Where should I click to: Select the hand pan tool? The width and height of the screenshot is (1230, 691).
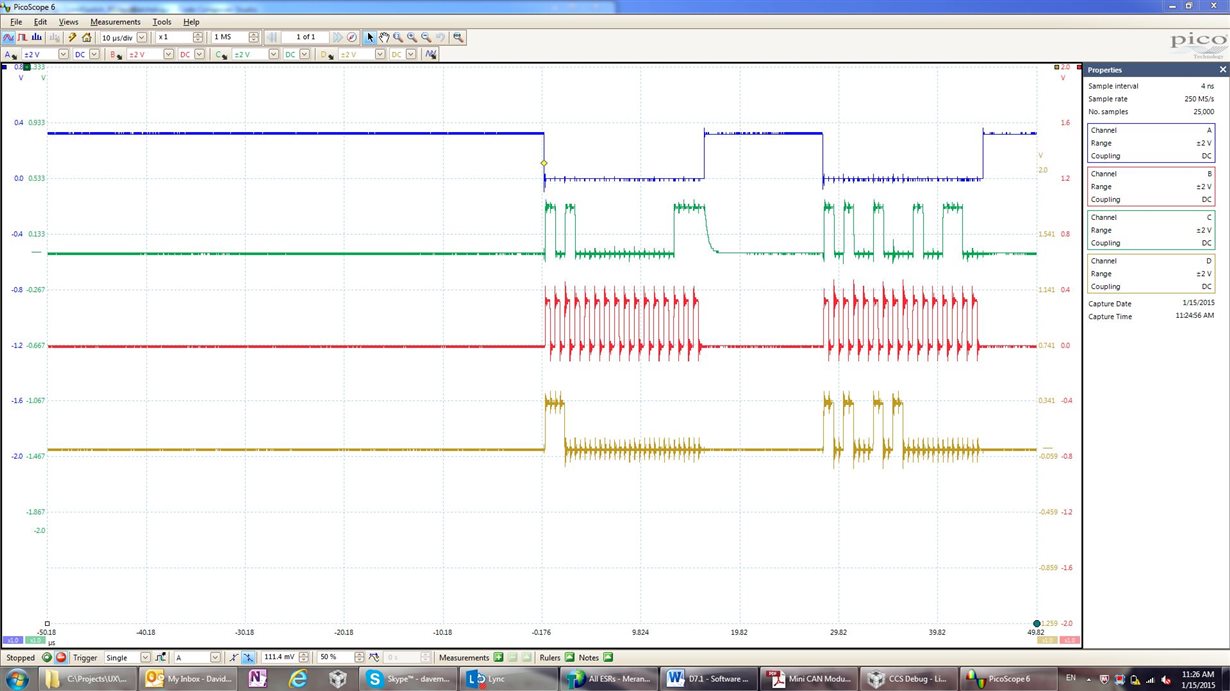(x=384, y=37)
